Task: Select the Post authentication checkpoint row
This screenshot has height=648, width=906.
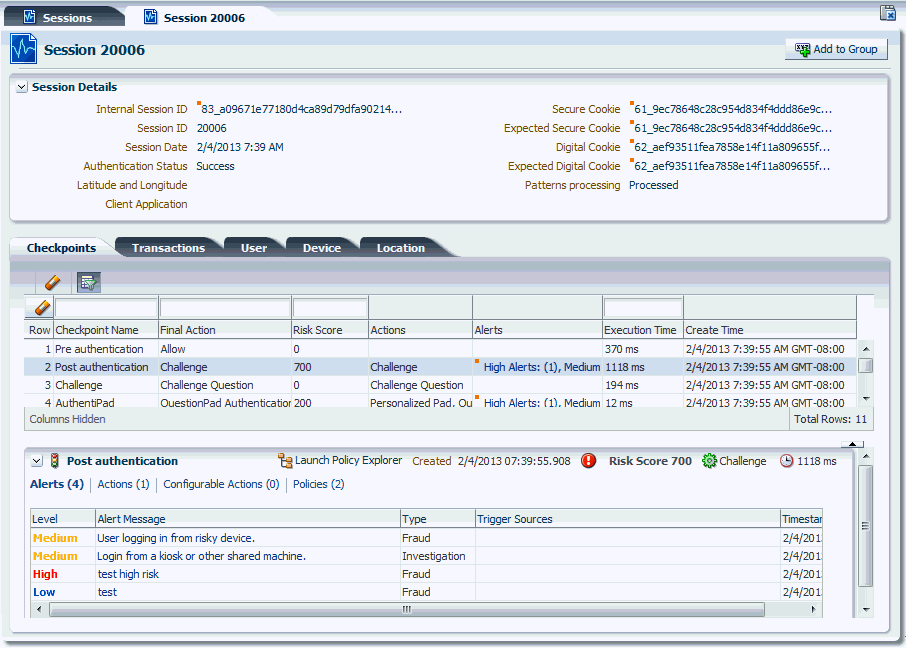Action: pyautogui.click(x=440, y=367)
